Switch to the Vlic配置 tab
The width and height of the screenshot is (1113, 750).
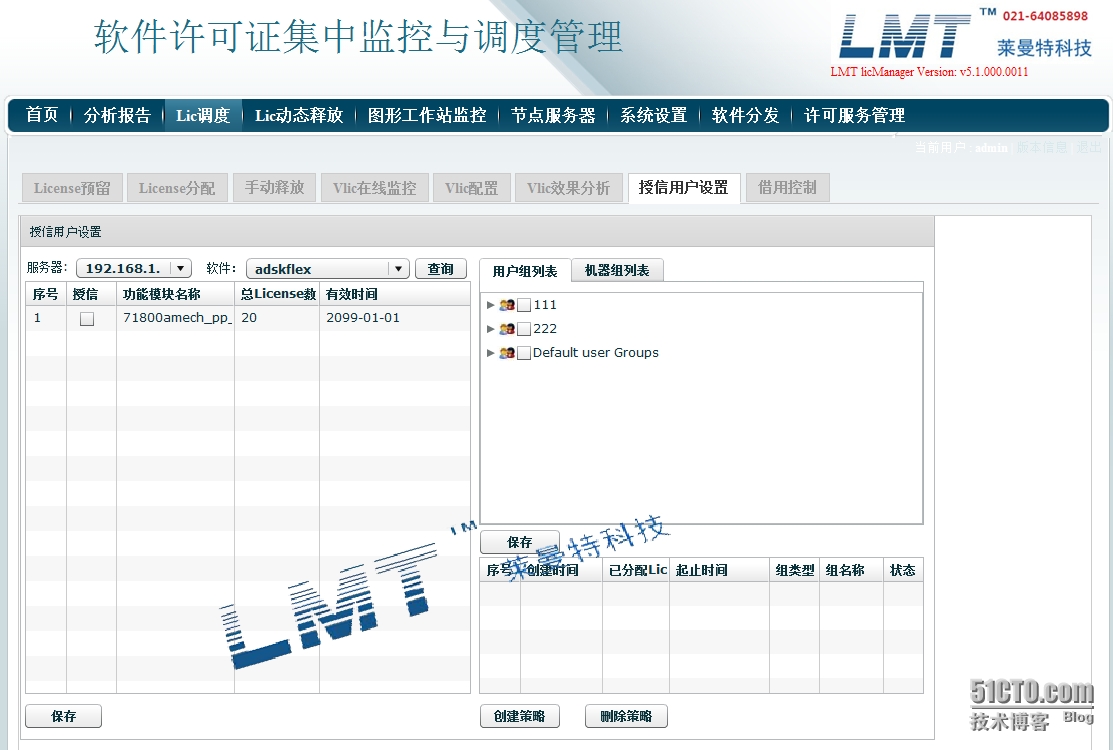tap(471, 188)
